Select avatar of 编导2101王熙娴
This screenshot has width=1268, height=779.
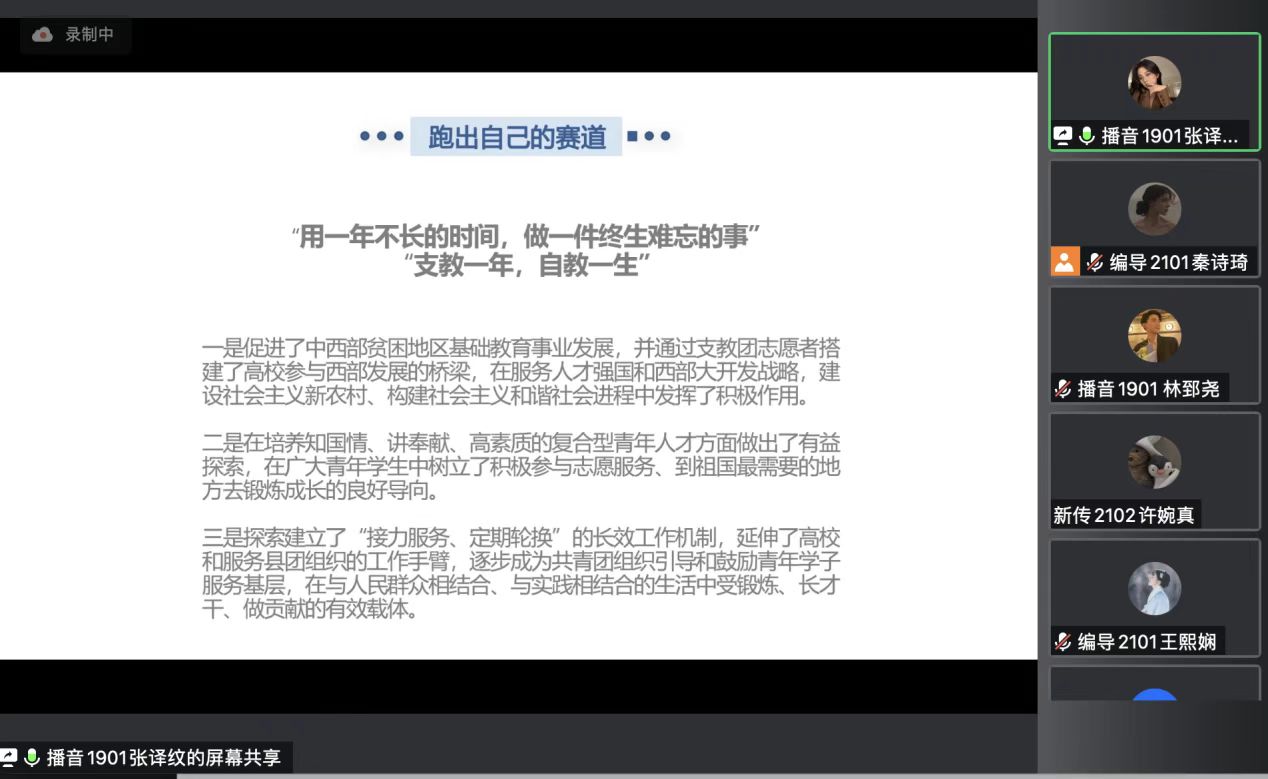(x=1154, y=589)
